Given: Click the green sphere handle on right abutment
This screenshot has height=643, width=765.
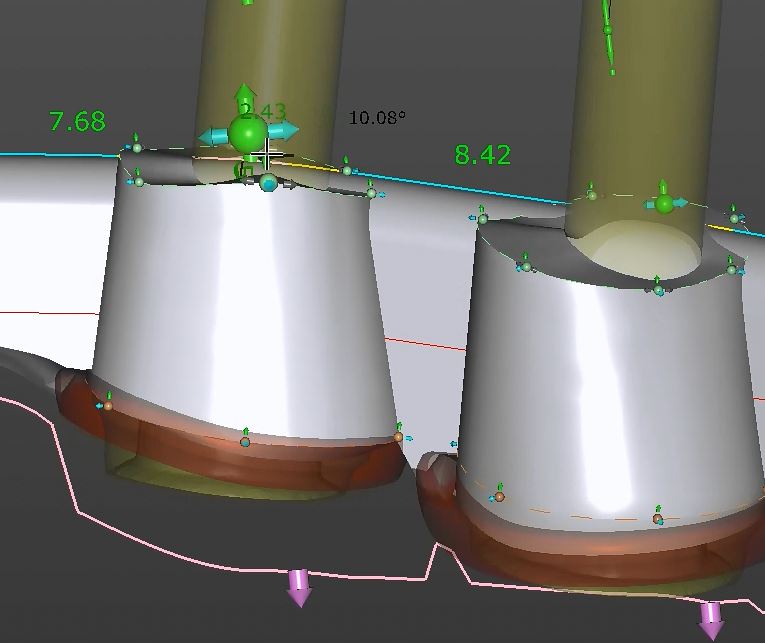Looking at the screenshot, I should [664, 204].
